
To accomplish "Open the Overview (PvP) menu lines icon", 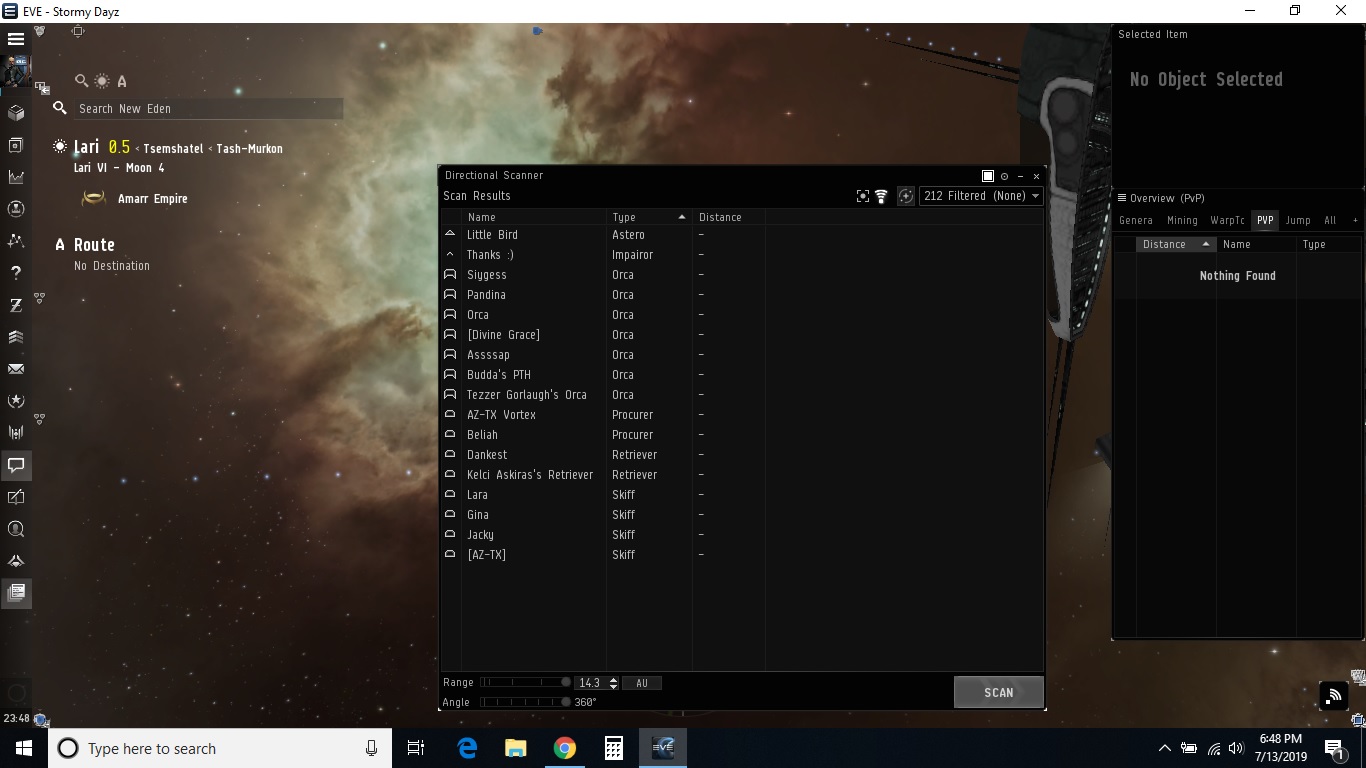I will point(1122,198).
